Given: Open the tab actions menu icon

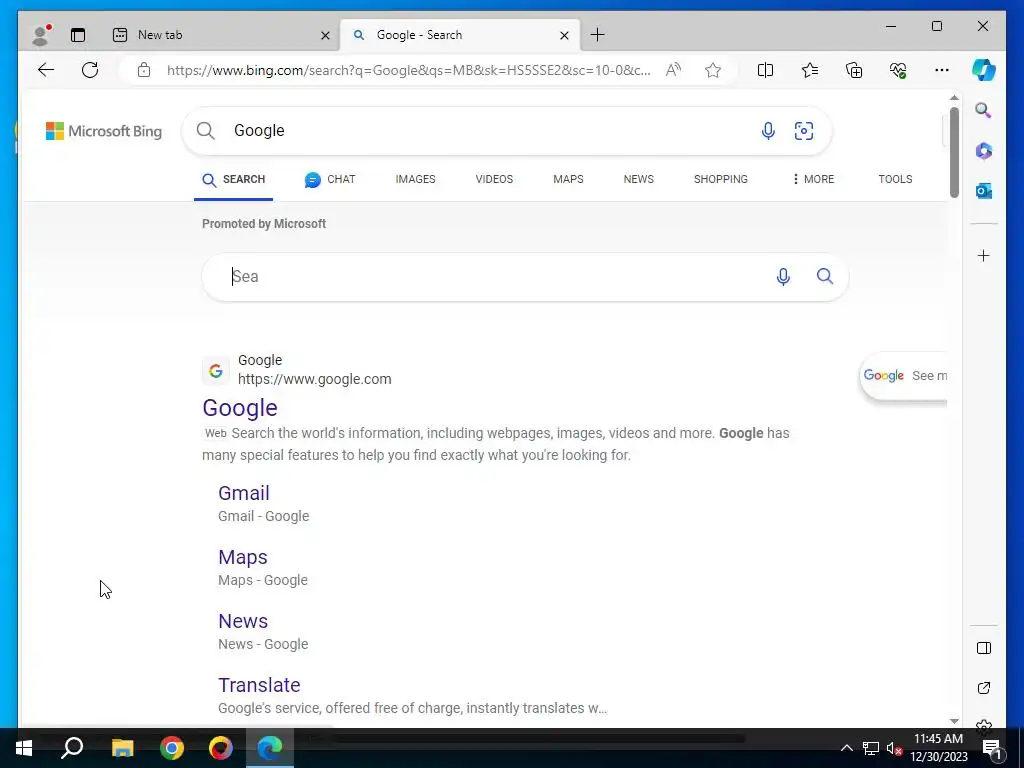Looking at the screenshot, I should (x=78, y=35).
